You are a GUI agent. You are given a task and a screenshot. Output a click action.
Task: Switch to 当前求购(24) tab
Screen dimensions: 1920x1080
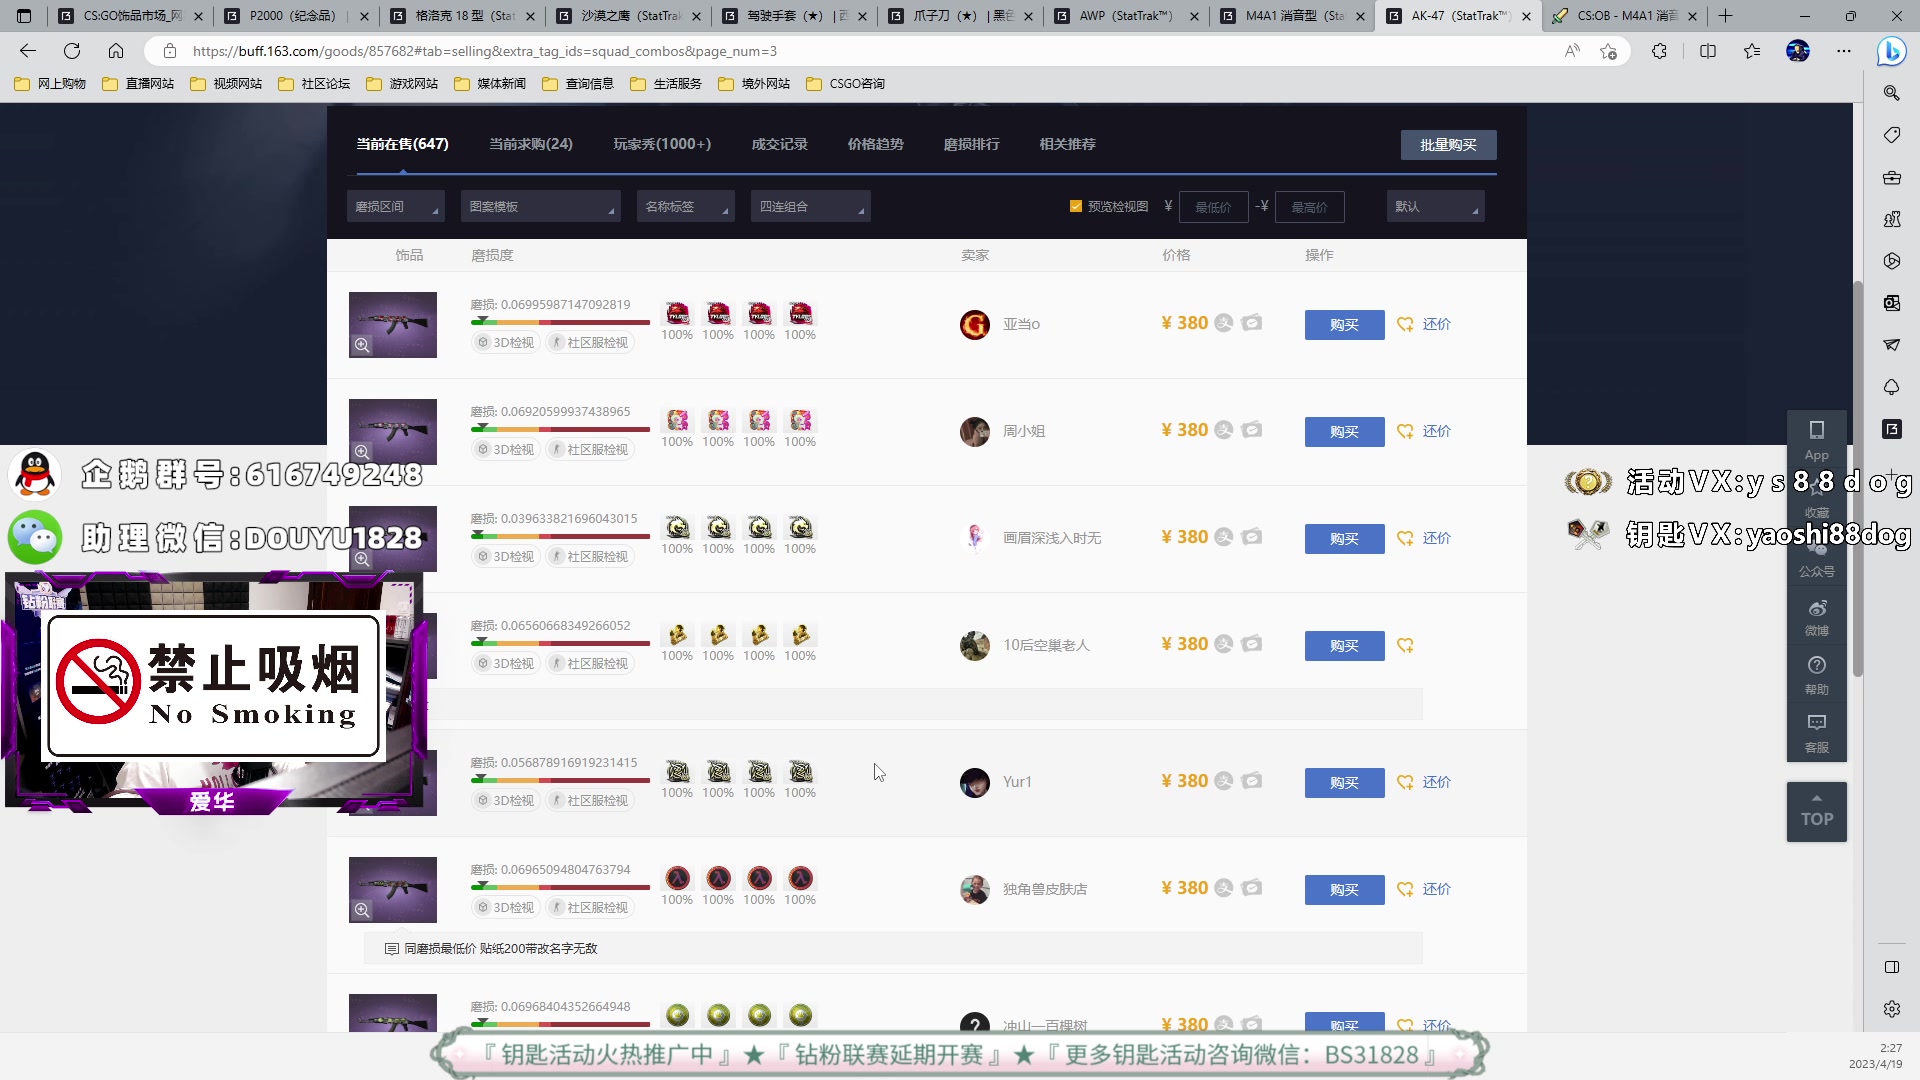[530, 144]
